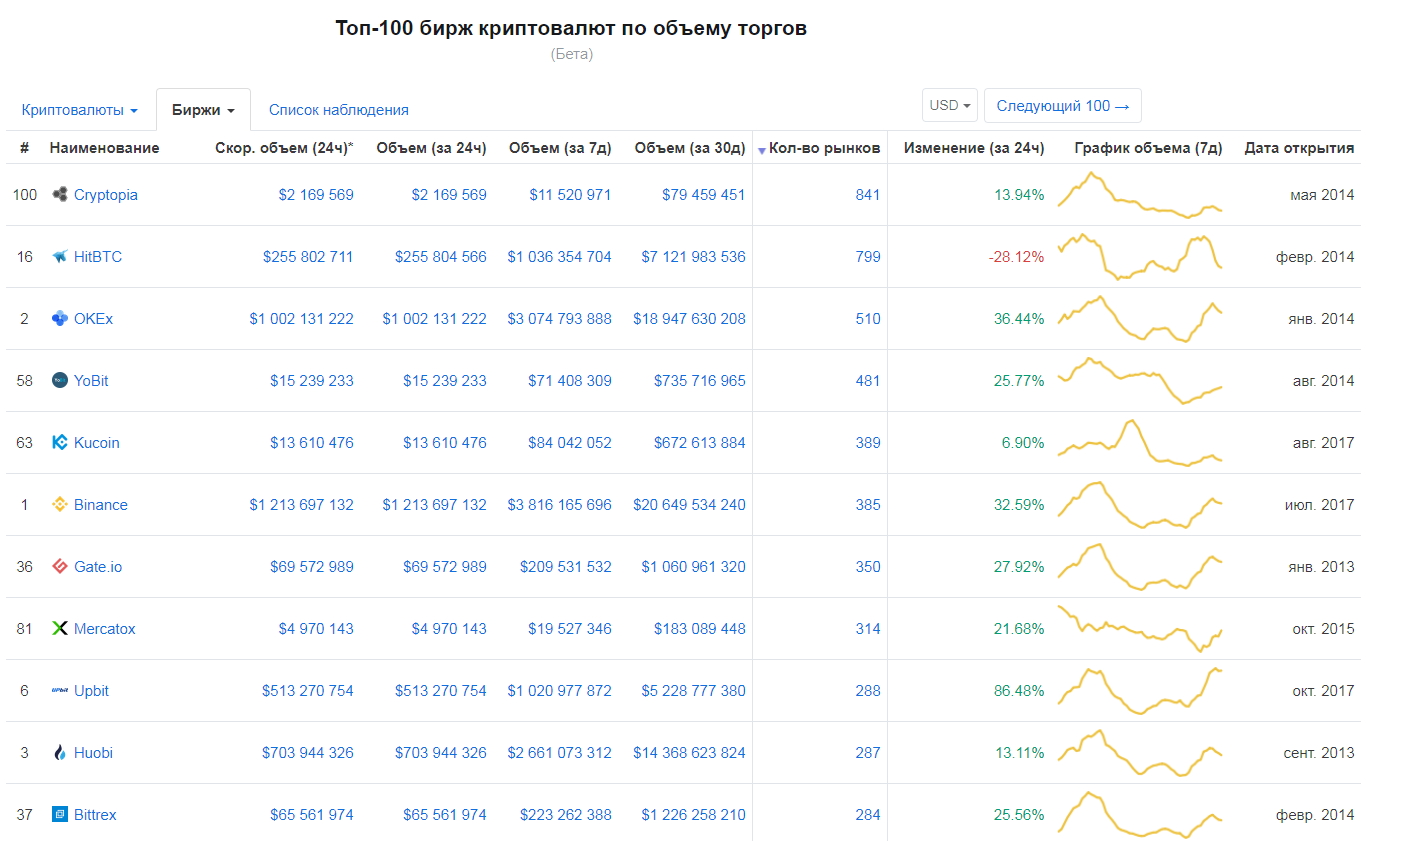Image resolution: width=1413 pixels, height=841 pixels.
Task: Click Upbit's 86.48% change value
Action: pyautogui.click(x=1019, y=691)
